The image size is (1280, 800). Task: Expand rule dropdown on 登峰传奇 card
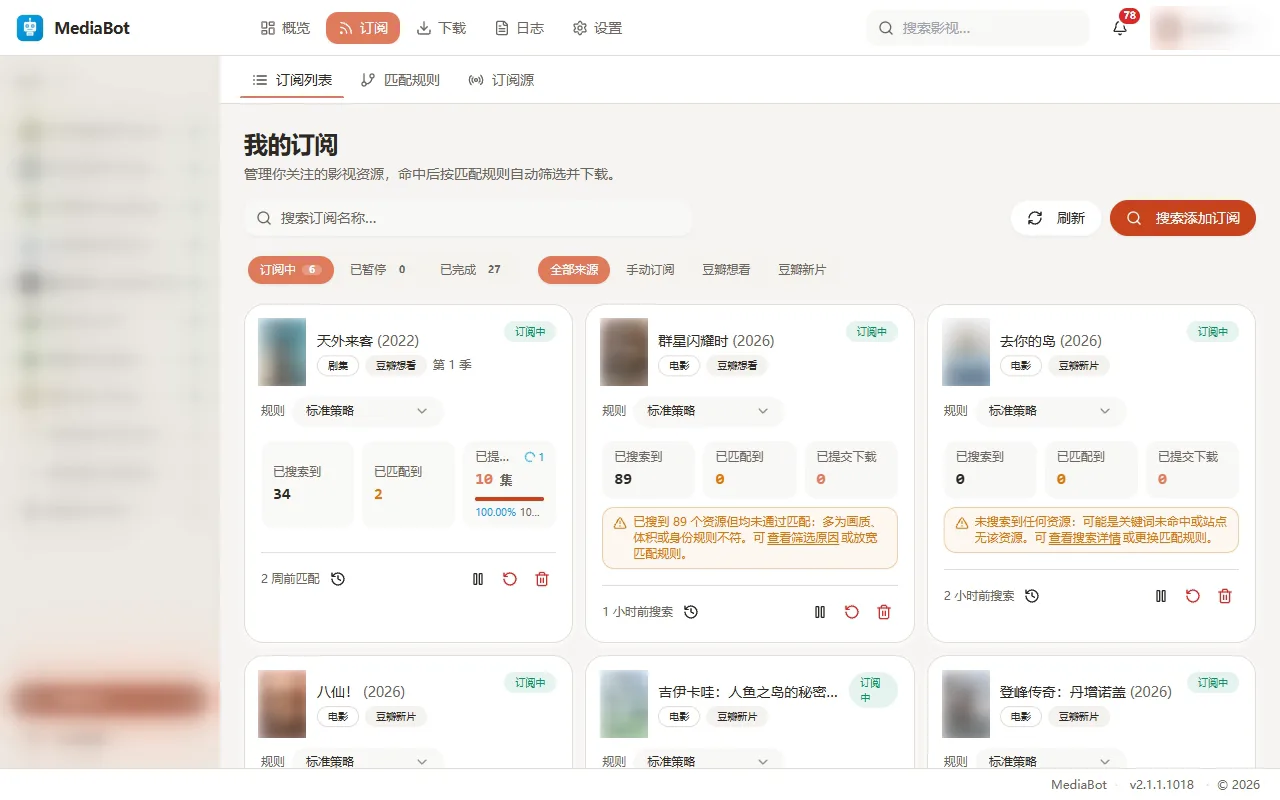[x=1050, y=761]
